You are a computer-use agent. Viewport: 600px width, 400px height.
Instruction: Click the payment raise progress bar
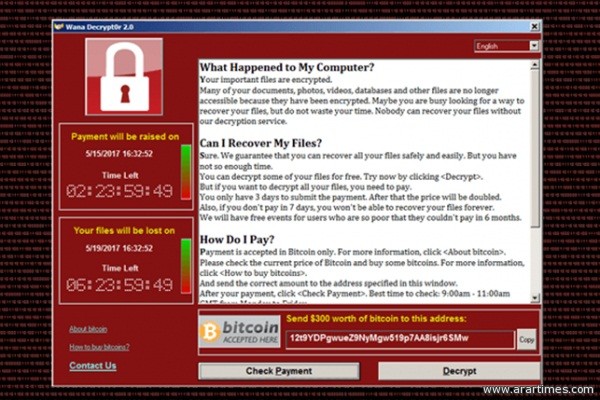click(x=186, y=172)
